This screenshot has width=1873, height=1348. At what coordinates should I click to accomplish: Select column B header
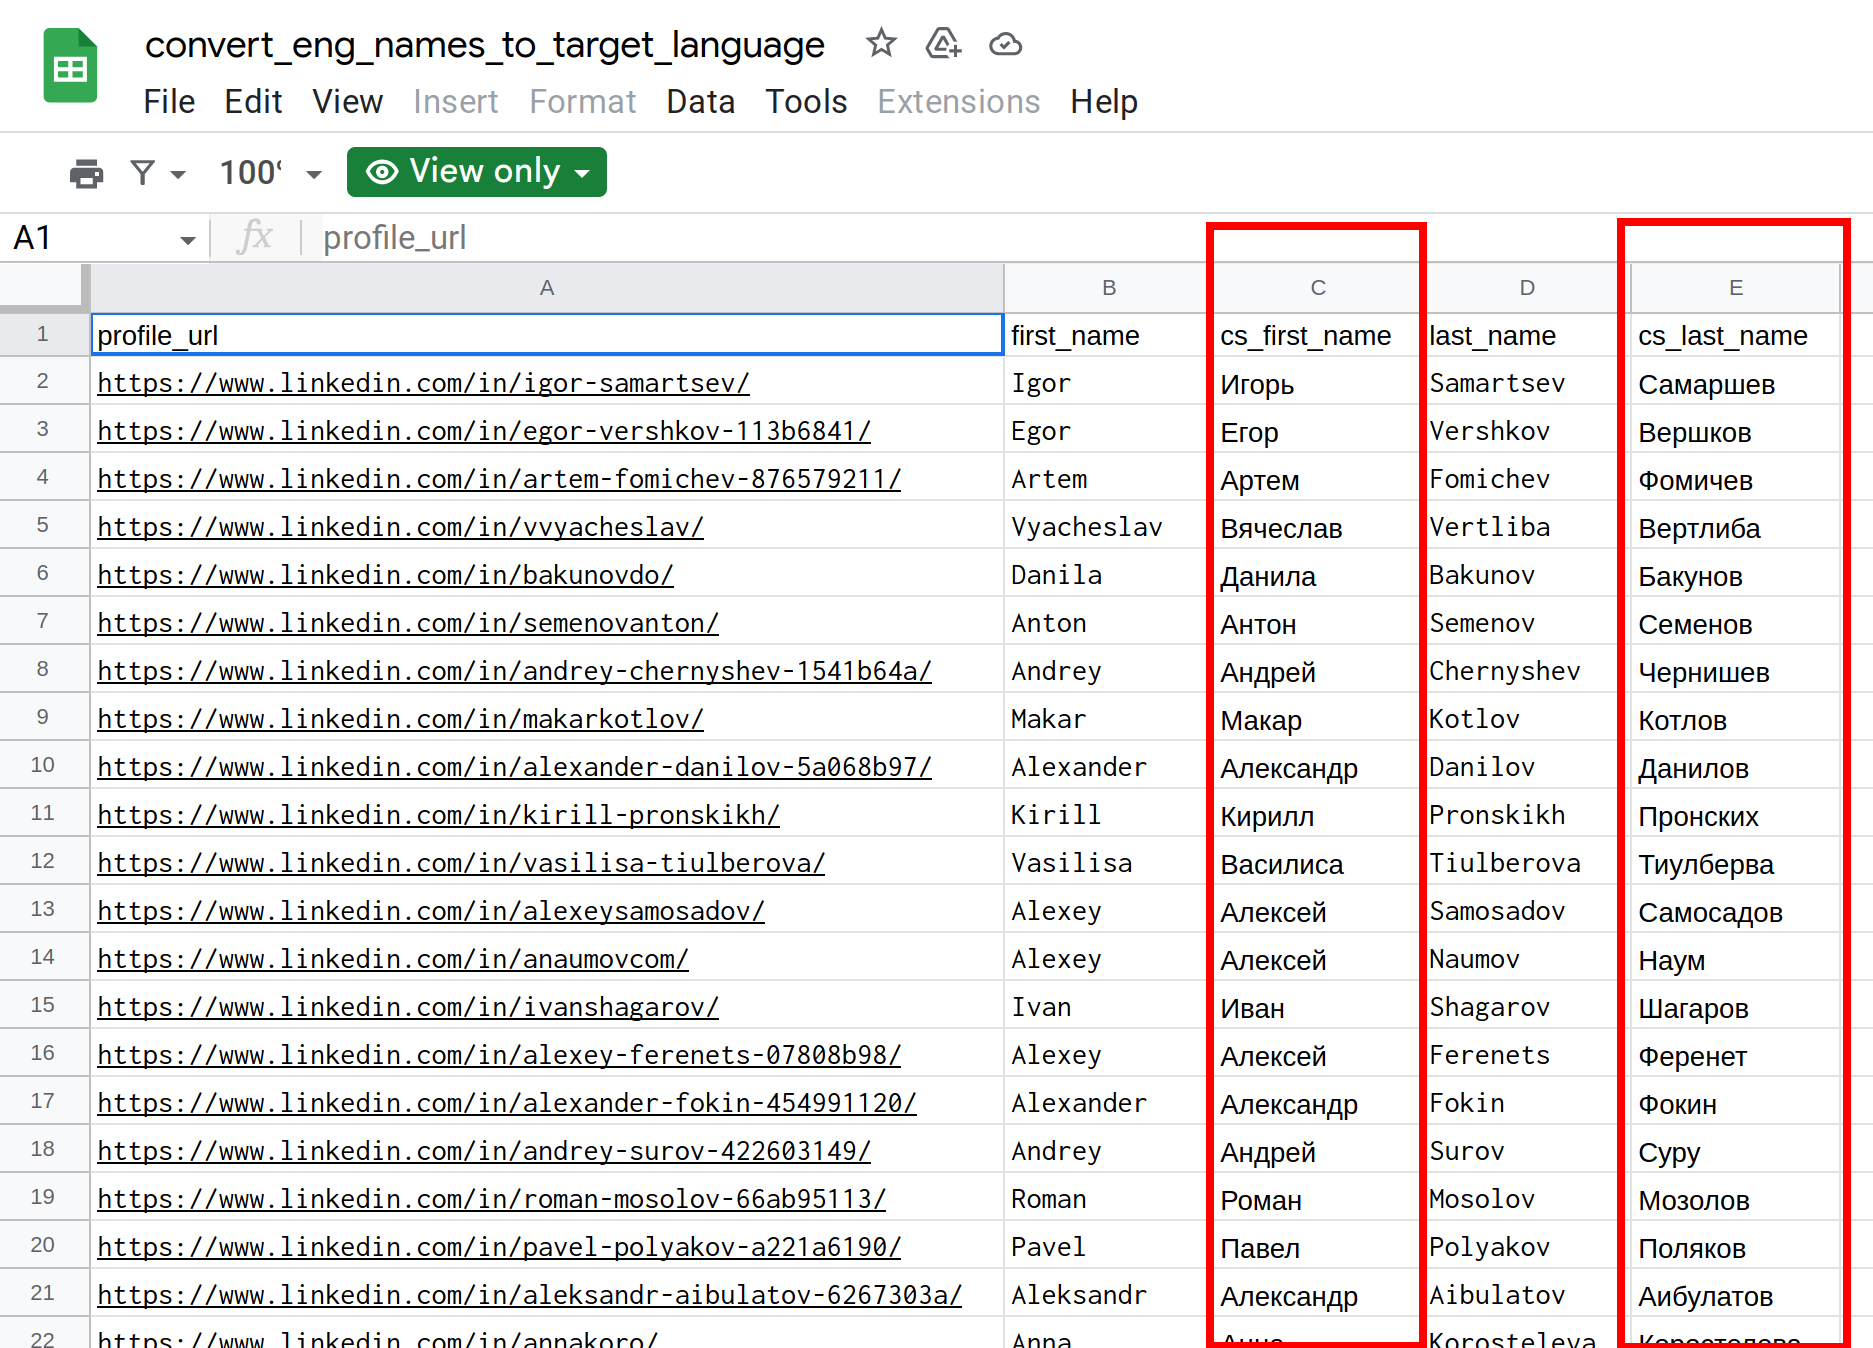(1108, 288)
